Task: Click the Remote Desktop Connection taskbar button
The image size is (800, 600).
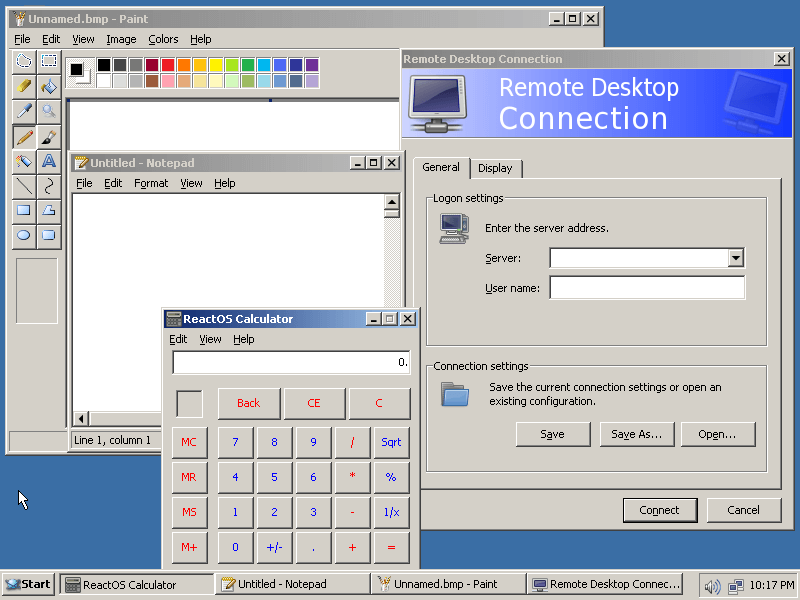Action: coord(605,585)
